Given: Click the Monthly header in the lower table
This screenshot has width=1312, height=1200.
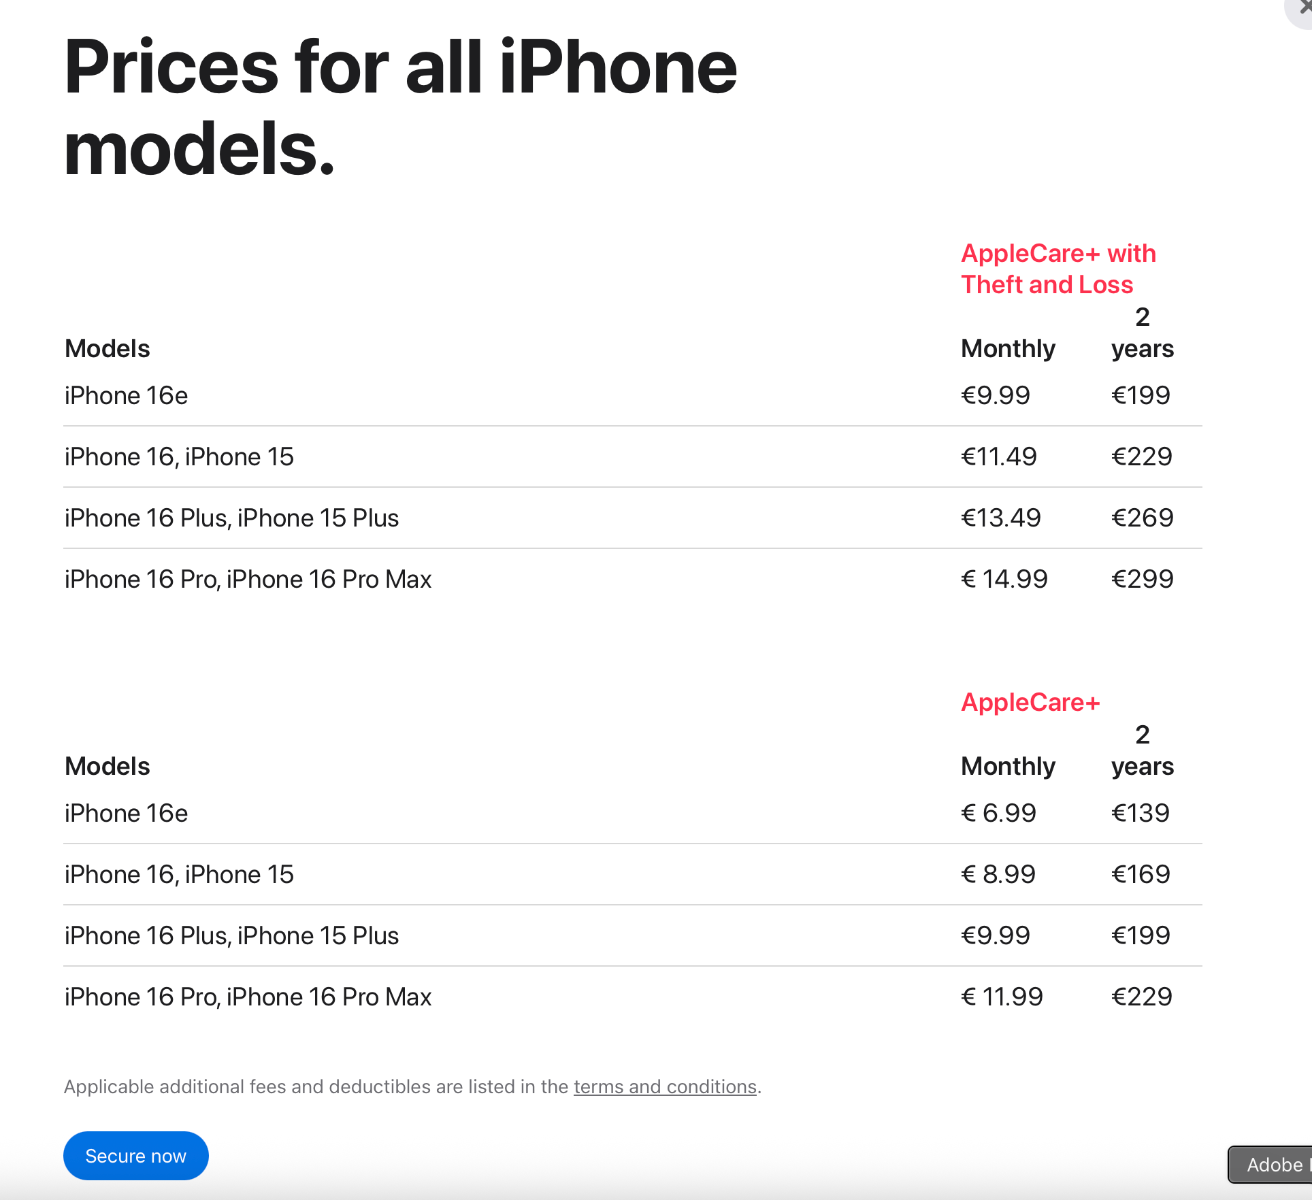Looking at the screenshot, I should pos(1008,767).
